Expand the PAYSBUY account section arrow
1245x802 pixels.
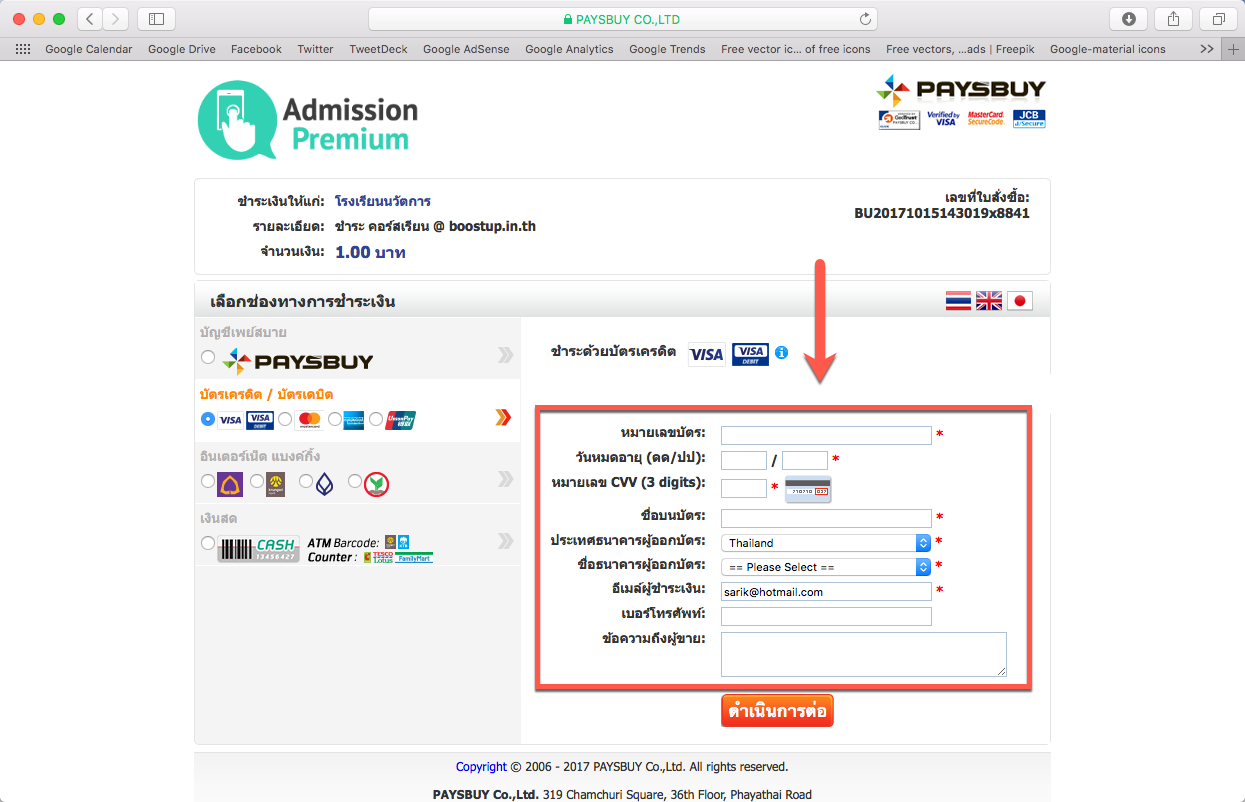(505, 355)
